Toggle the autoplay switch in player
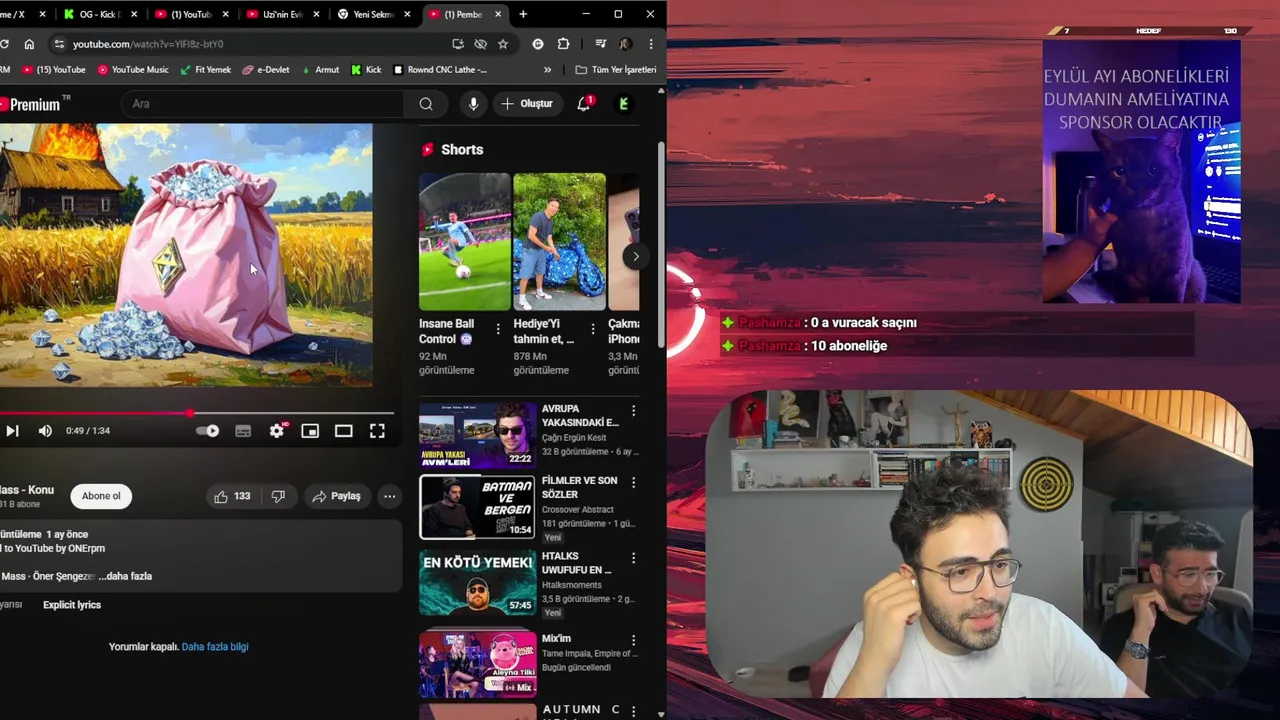Screen dimensions: 1280x720 pyautogui.click(x=207, y=431)
